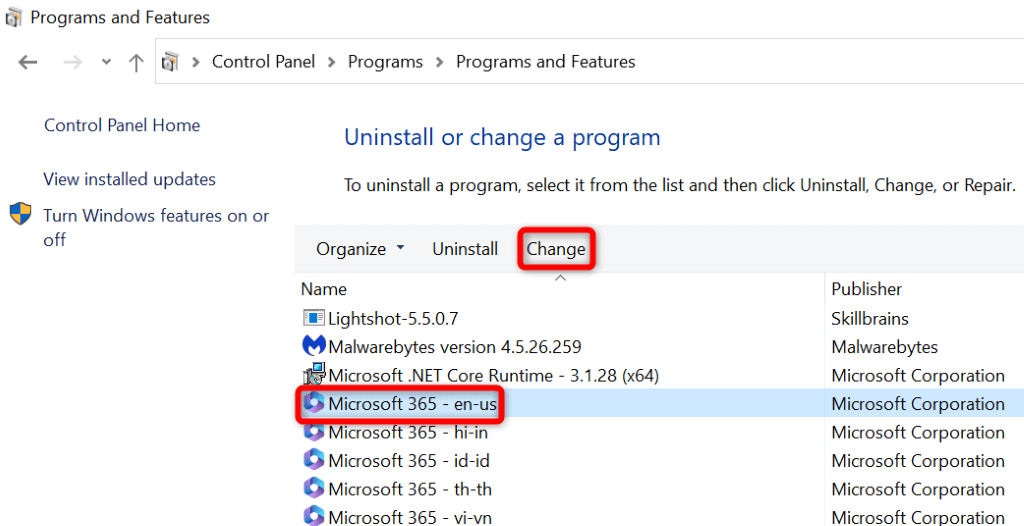The height and width of the screenshot is (526, 1024).
Task: Click the Malwarebytes program icon
Action: pyautogui.click(x=313, y=347)
